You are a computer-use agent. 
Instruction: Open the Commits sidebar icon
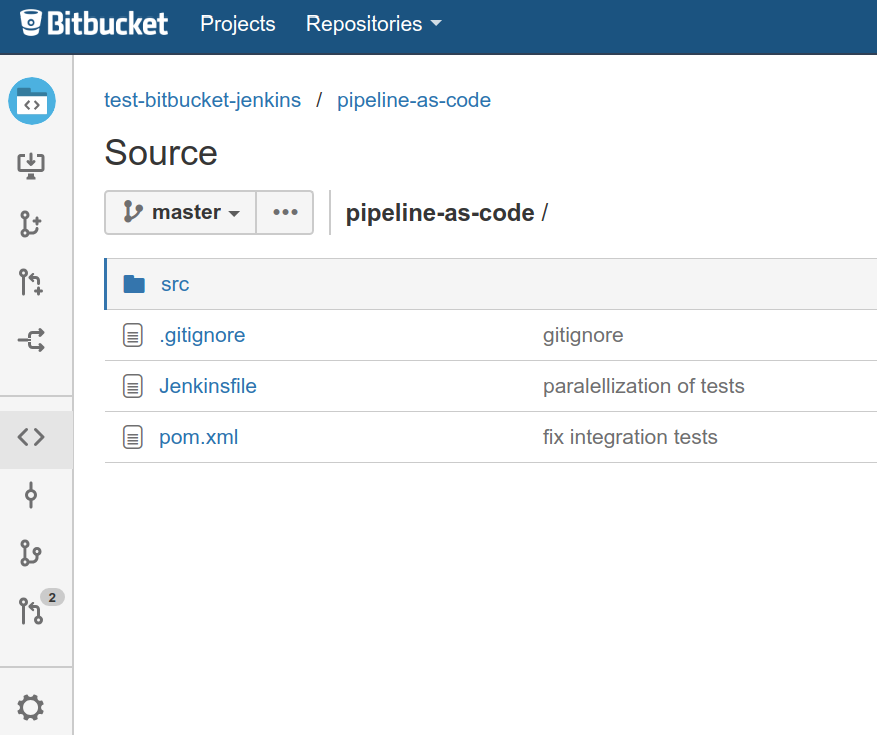pyautogui.click(x=32, y=495)
